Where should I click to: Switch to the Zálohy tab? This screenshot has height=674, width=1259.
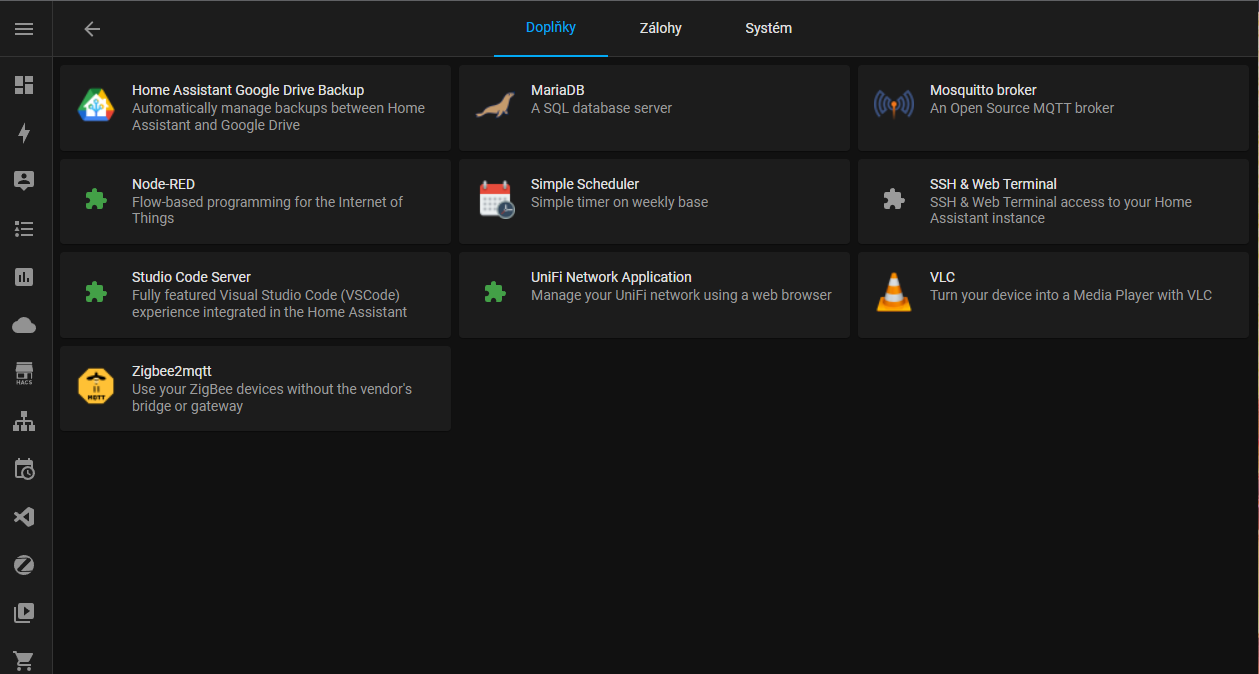coord(660,28)
